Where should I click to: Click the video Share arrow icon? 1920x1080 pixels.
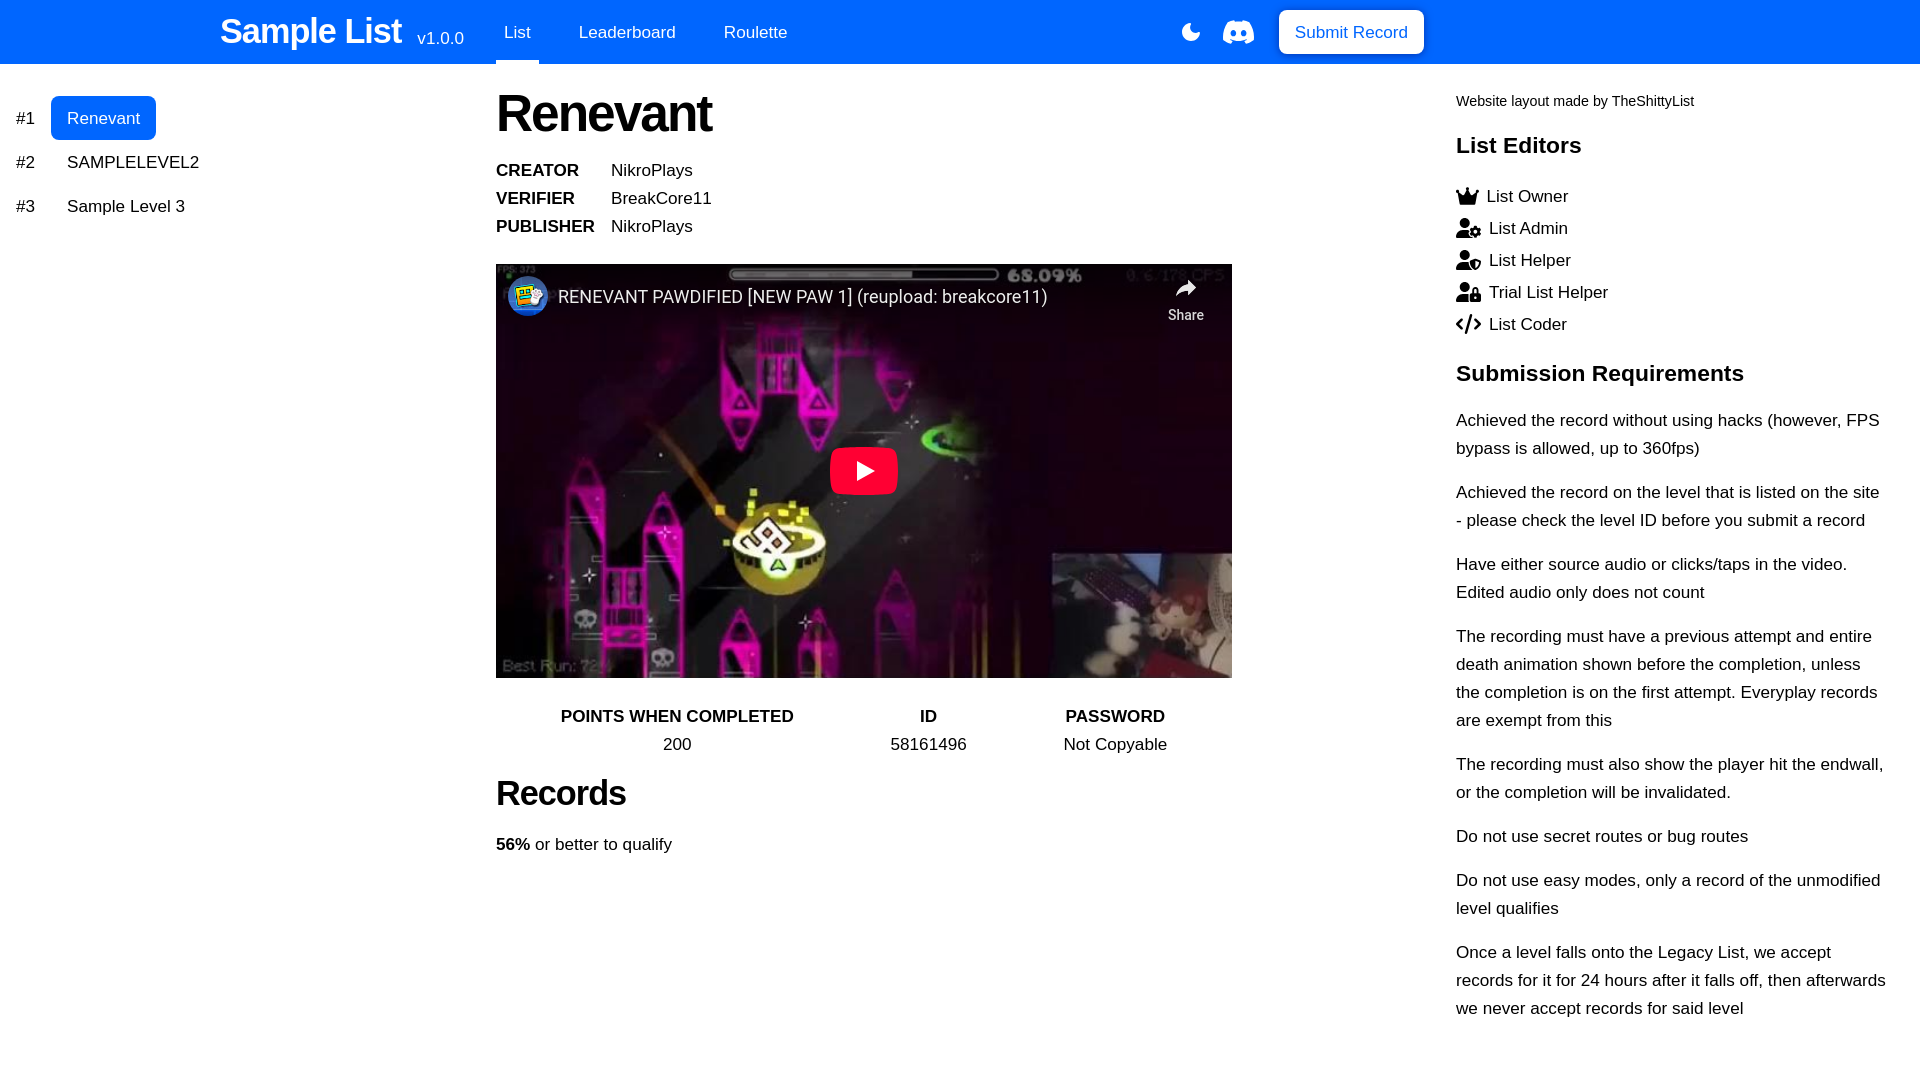pos(1186,289)
